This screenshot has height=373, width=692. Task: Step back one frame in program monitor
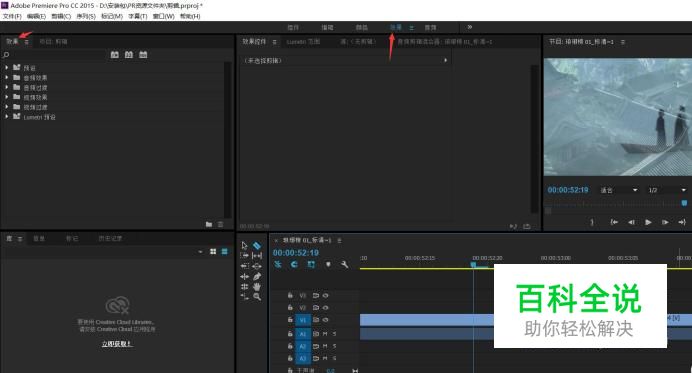click(x=631, y=222)
